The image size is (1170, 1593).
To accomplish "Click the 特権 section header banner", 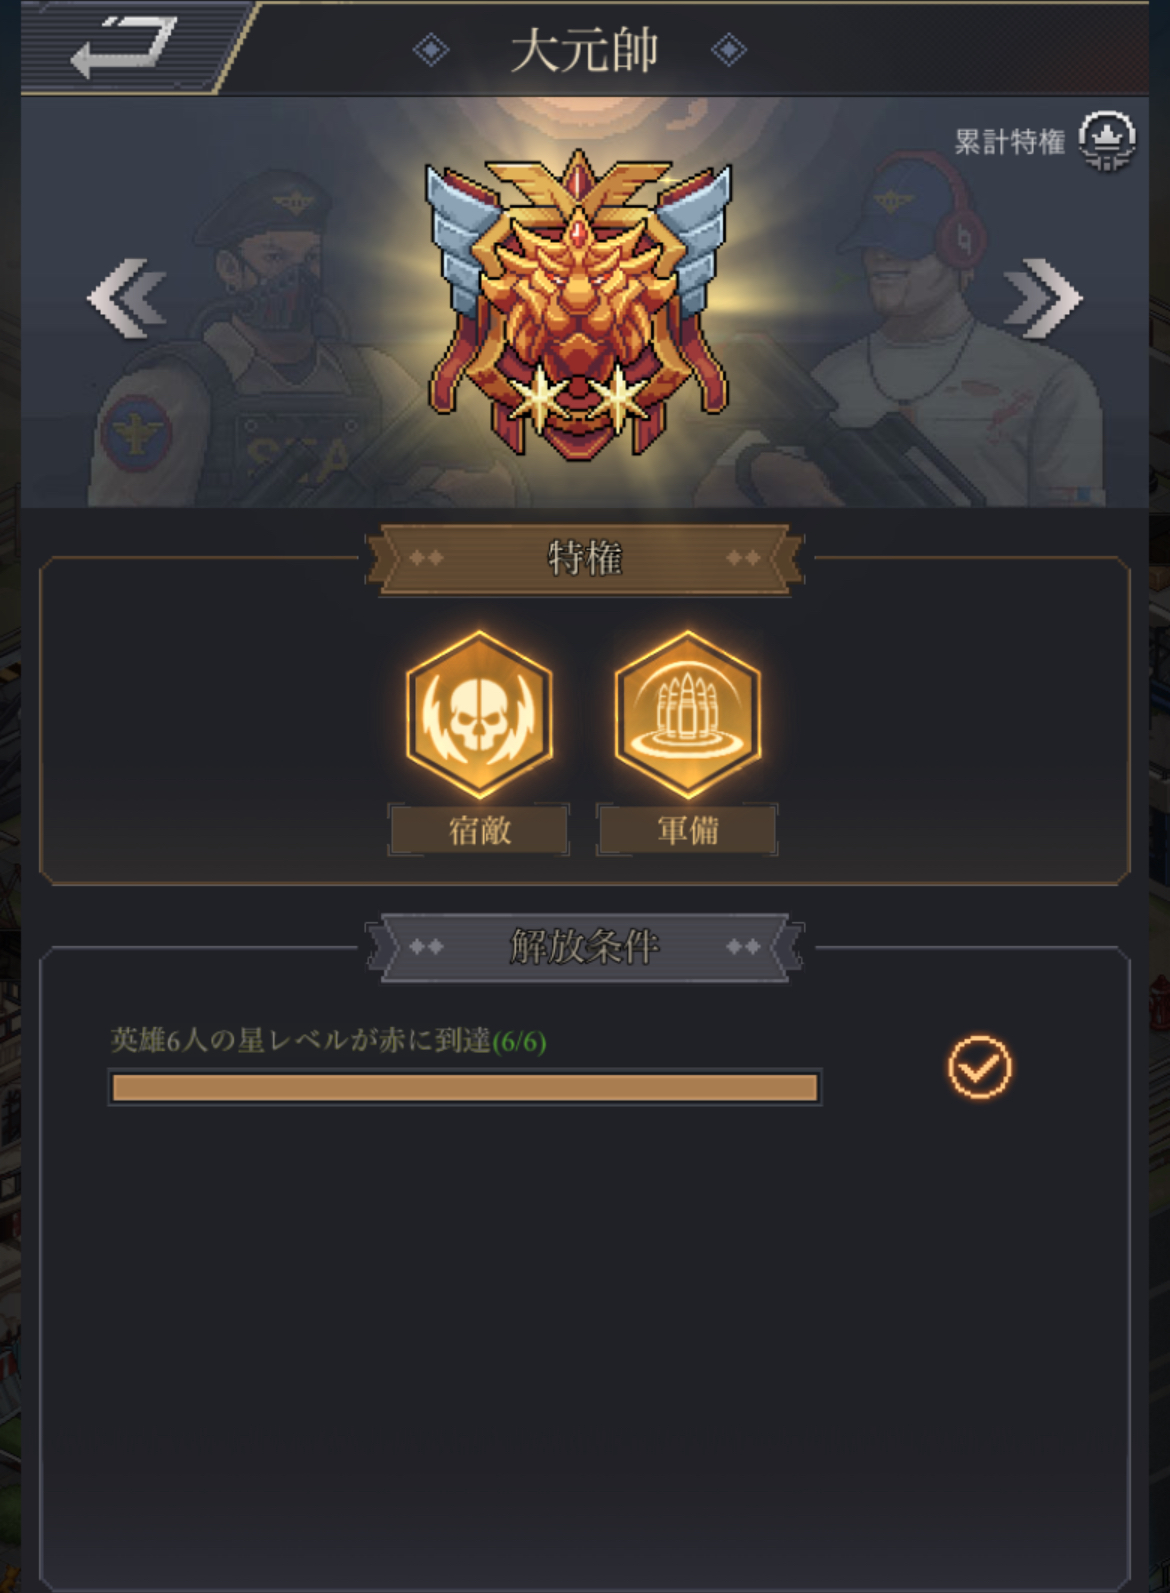I will coord(585,558).
